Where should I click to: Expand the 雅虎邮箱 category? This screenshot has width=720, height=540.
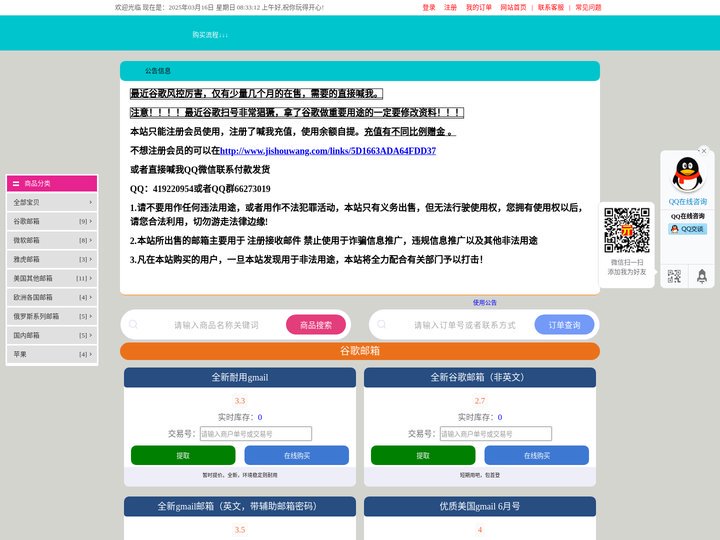[52, 259]
